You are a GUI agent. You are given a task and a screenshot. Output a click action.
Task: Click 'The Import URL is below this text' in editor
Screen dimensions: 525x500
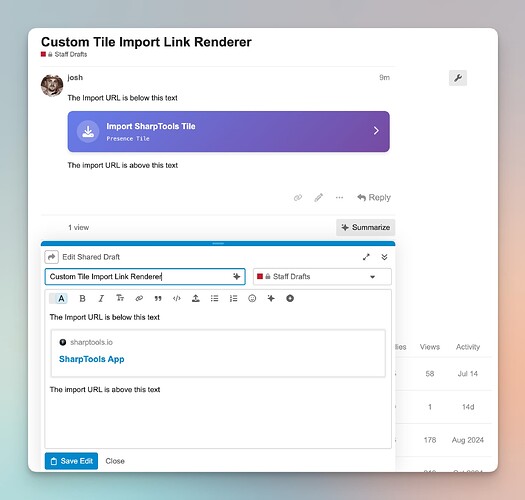pyautogui.click(x=104, y=317)
